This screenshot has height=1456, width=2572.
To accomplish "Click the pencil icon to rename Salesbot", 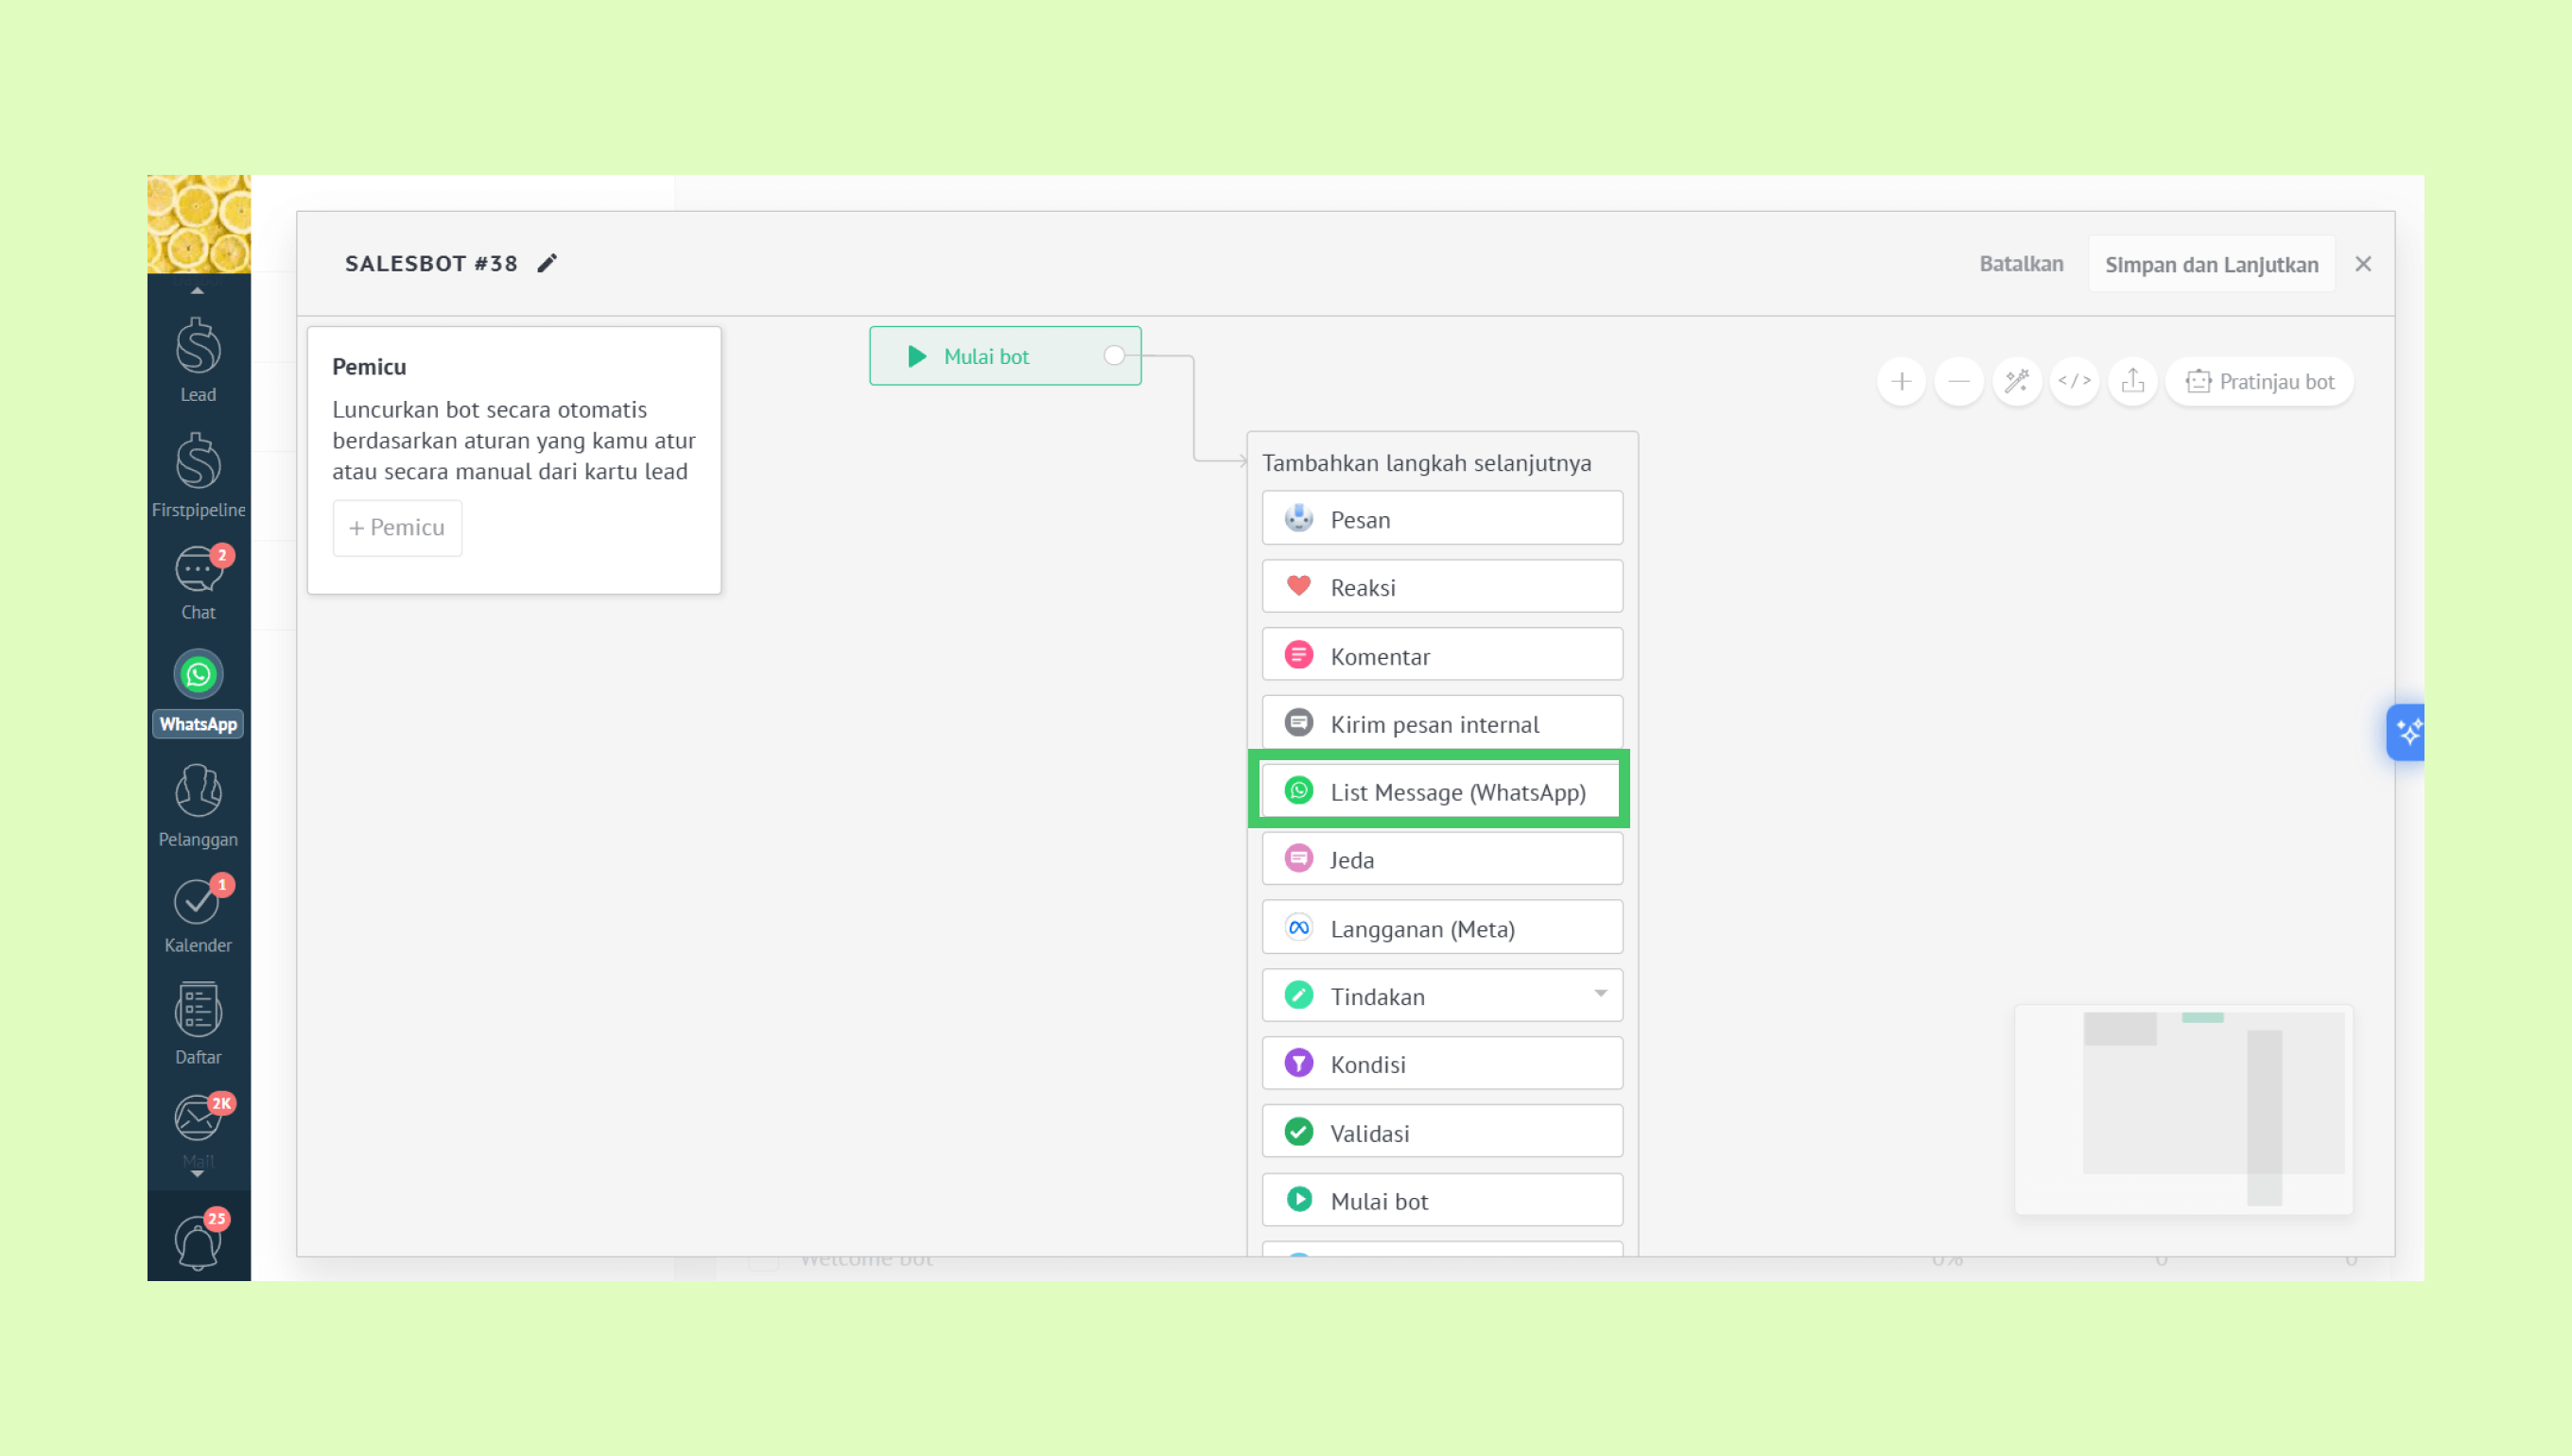I will [547, 263].
